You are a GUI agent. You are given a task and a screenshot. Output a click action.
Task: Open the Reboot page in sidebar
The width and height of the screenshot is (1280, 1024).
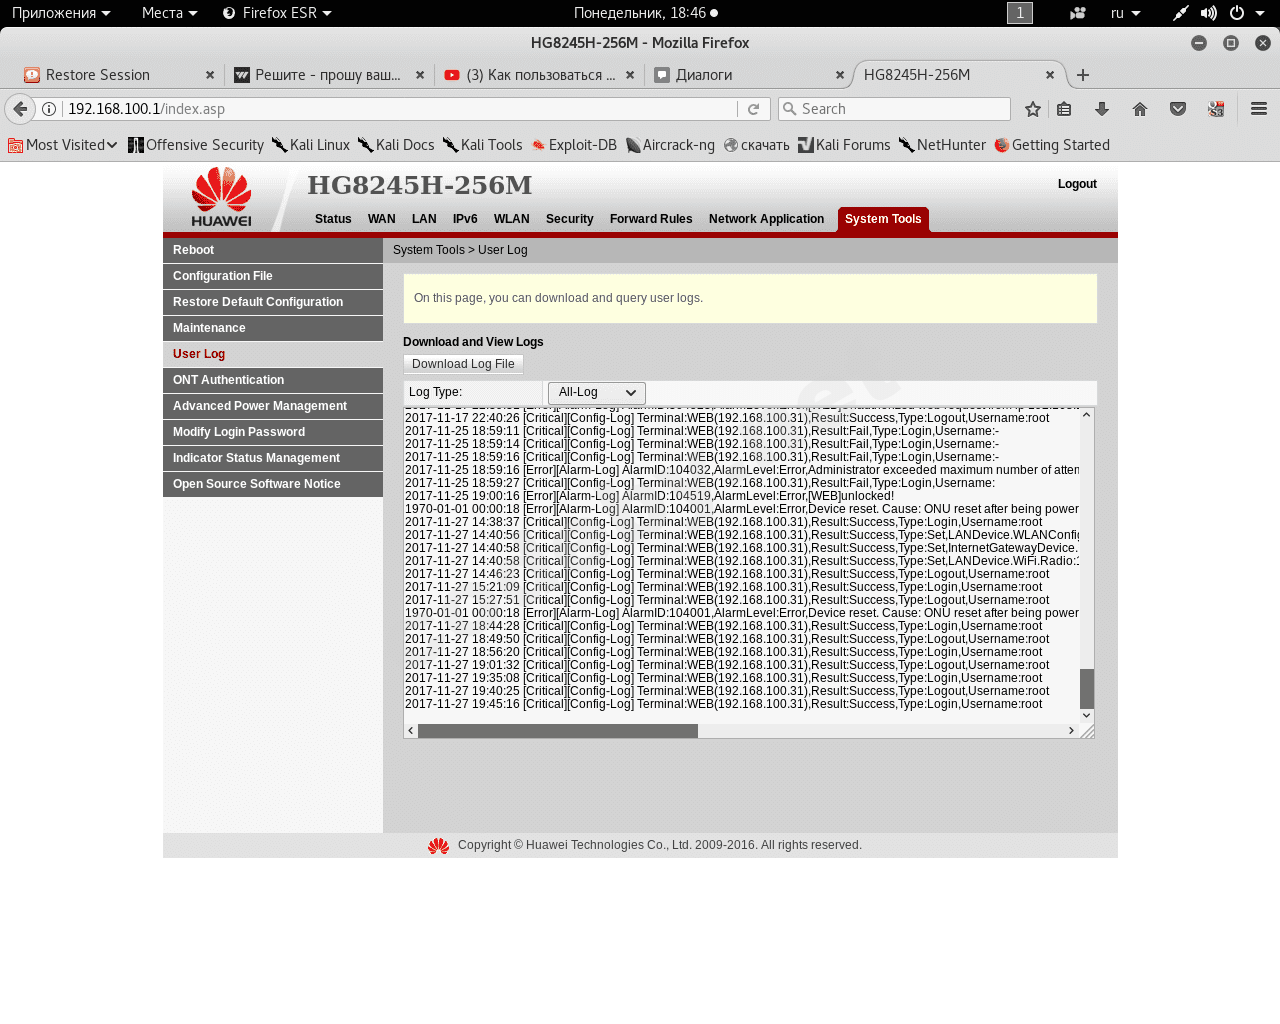pos(273,250)
